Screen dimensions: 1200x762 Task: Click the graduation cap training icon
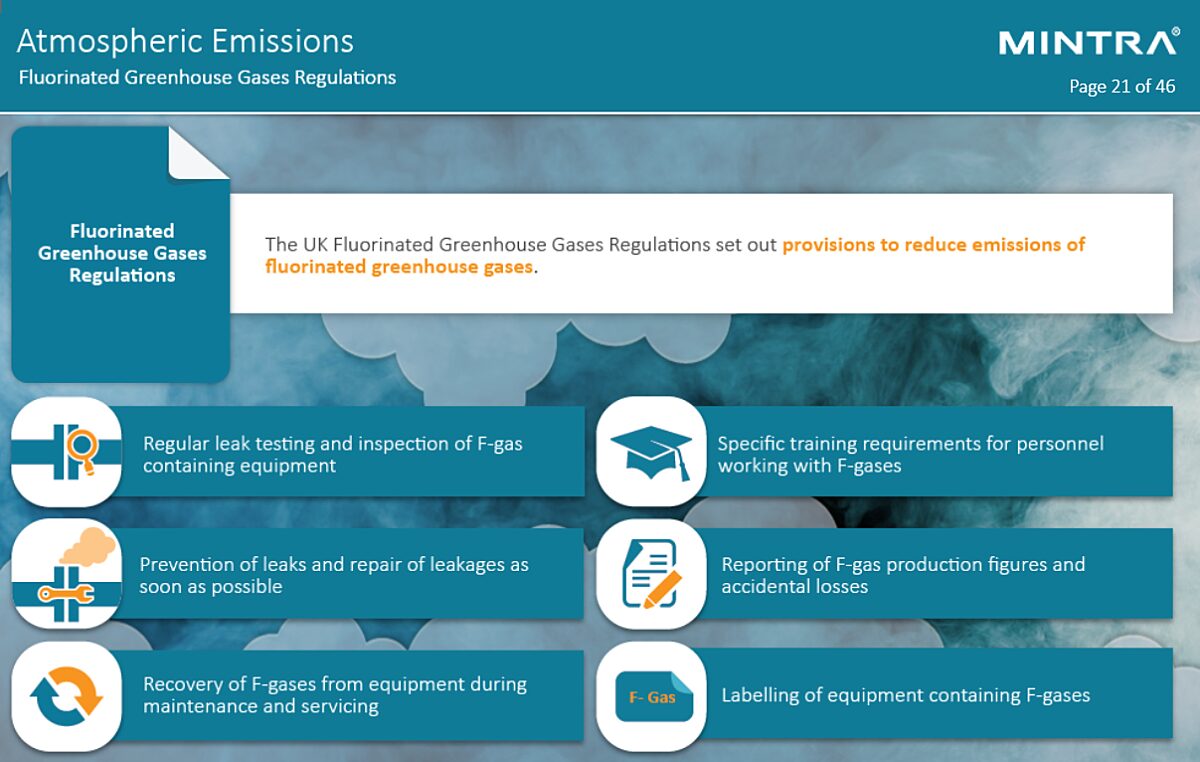(x=651, y=452)
